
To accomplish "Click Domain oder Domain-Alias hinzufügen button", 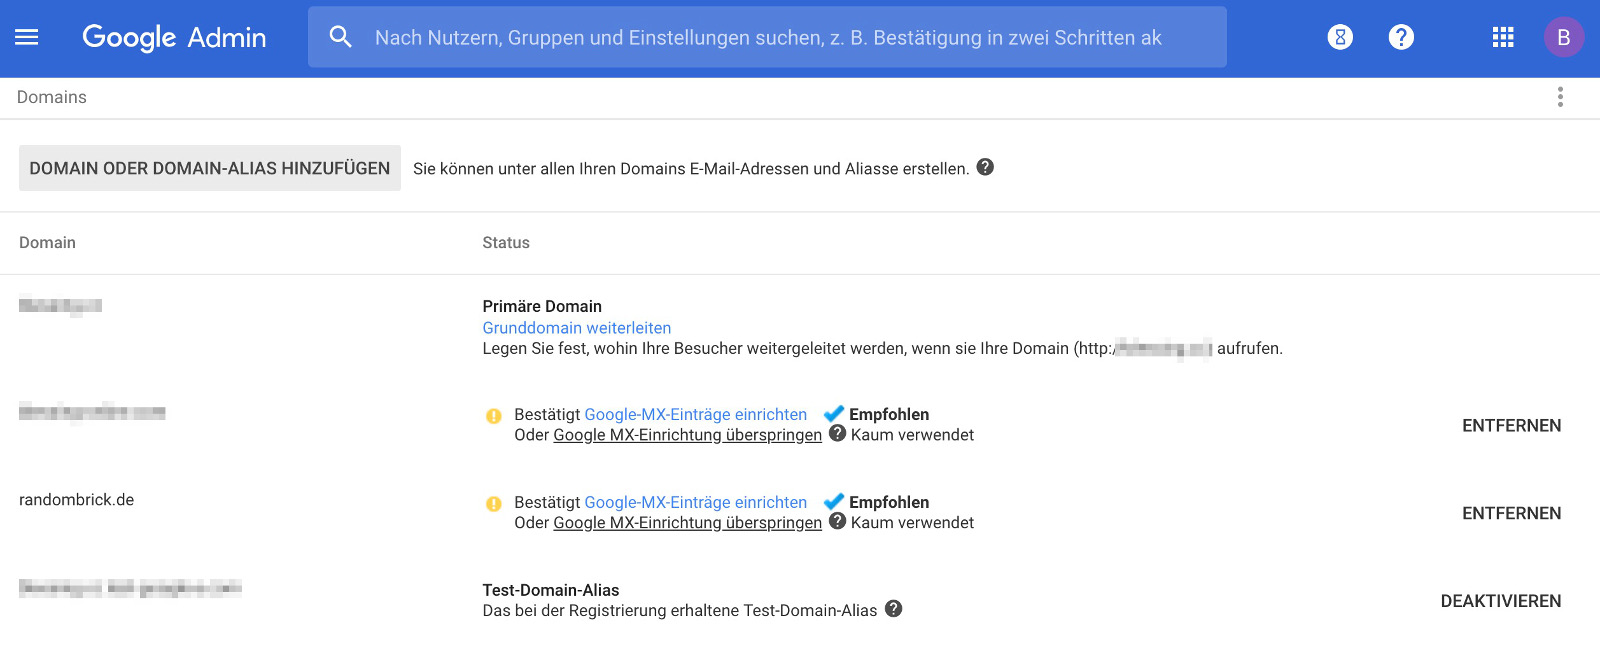I will [210, 168].
